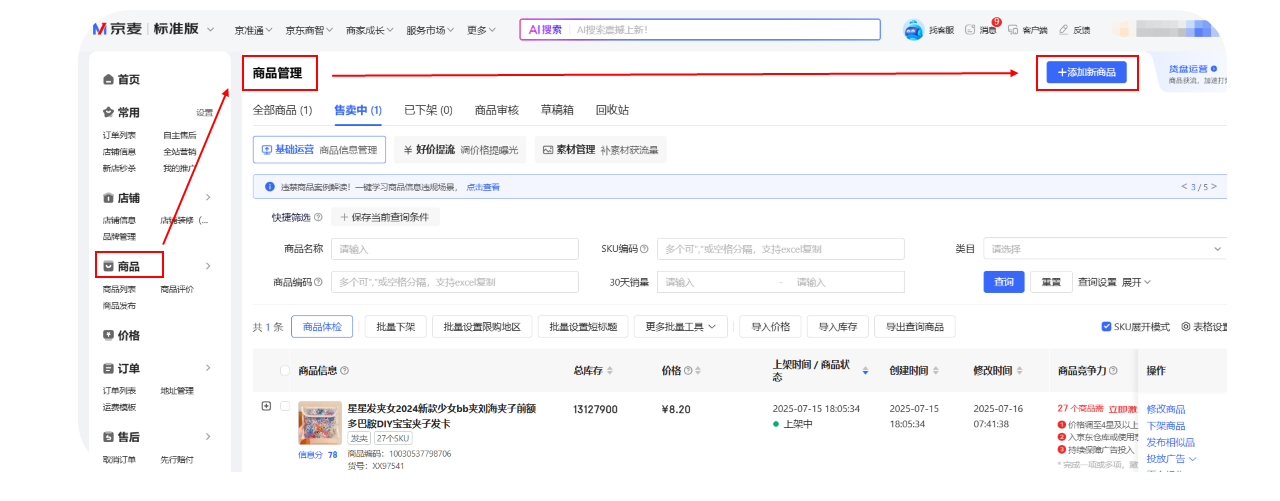Click the help icon beside 商品信息 header
The height and width of the screenshot is (501, 1280).
coord(345,371)
